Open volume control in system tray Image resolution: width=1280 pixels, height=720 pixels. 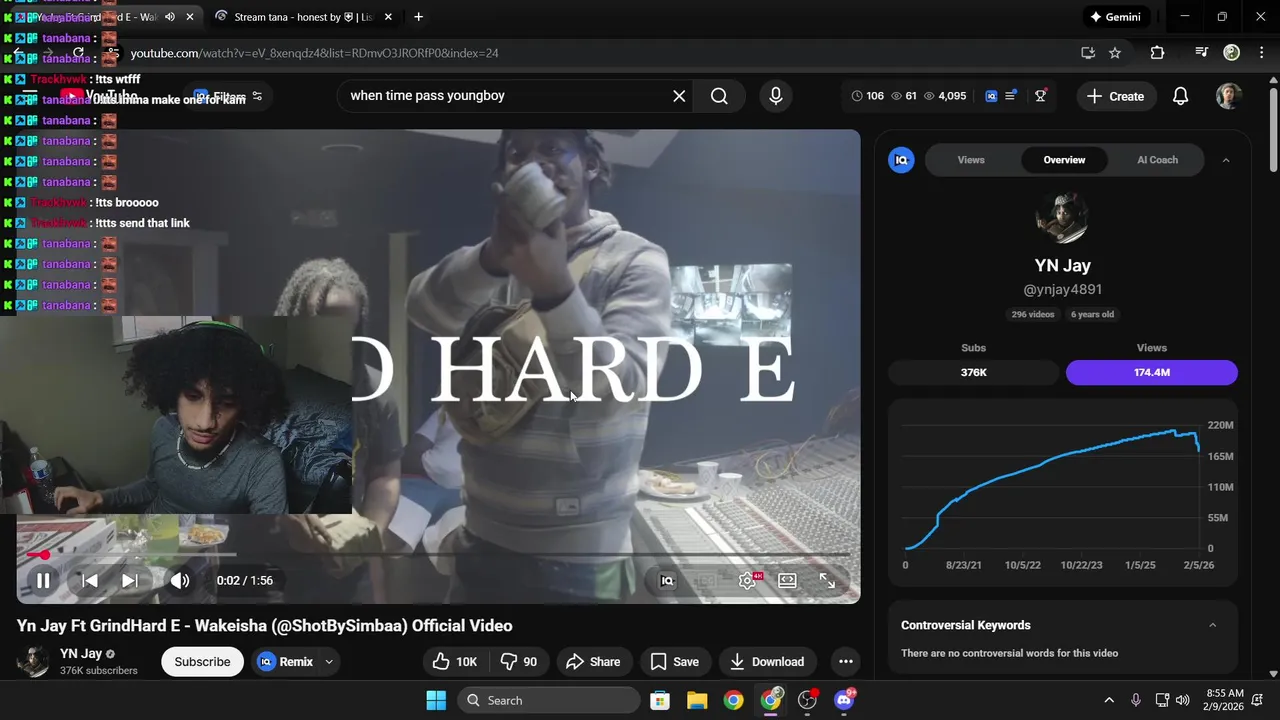click(1183, 700)
